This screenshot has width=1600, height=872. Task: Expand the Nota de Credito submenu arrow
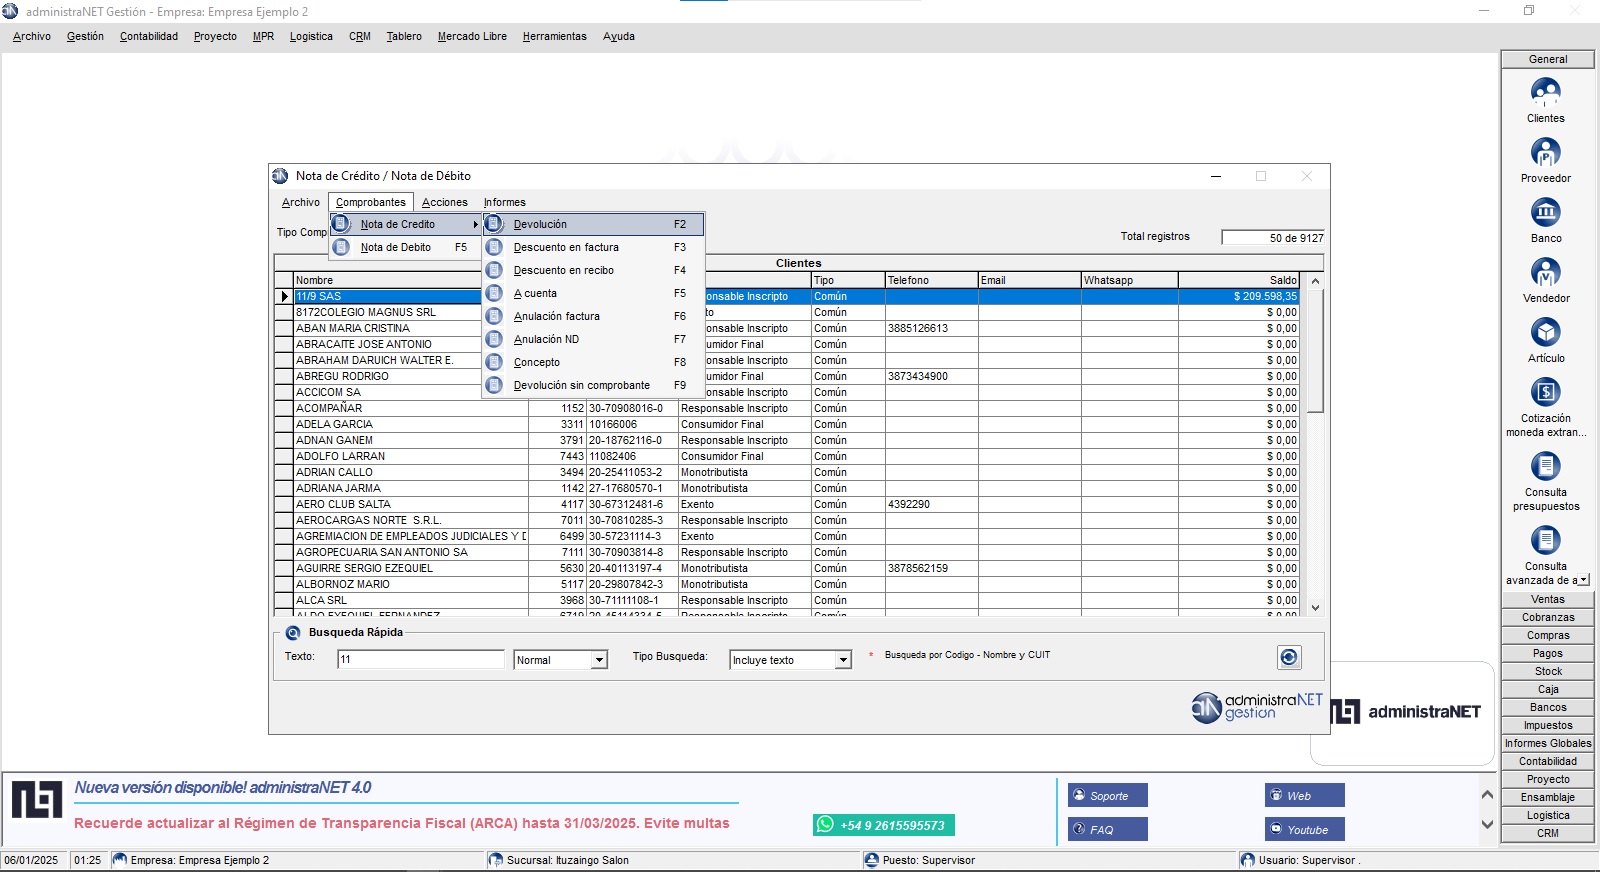click(476, 224)
